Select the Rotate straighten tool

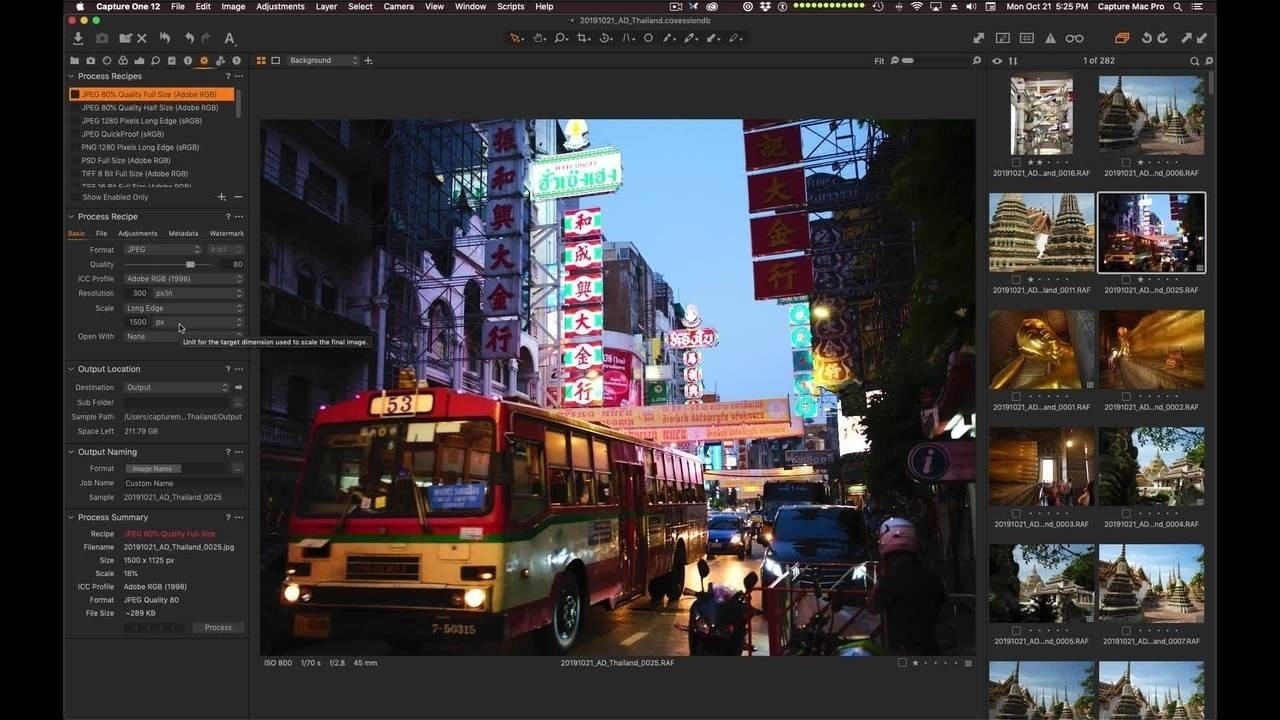606,38
